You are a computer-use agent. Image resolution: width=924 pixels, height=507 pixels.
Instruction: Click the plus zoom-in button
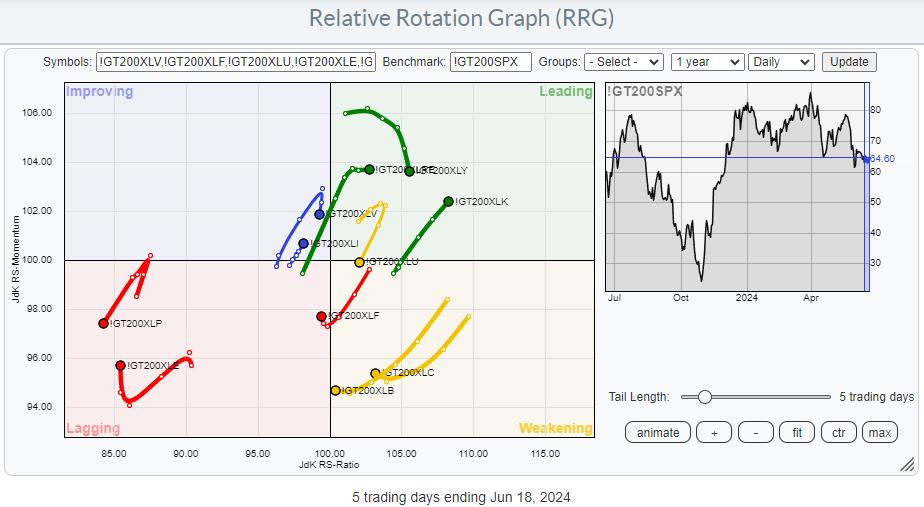pyautogui.click(x=713, y=433)
